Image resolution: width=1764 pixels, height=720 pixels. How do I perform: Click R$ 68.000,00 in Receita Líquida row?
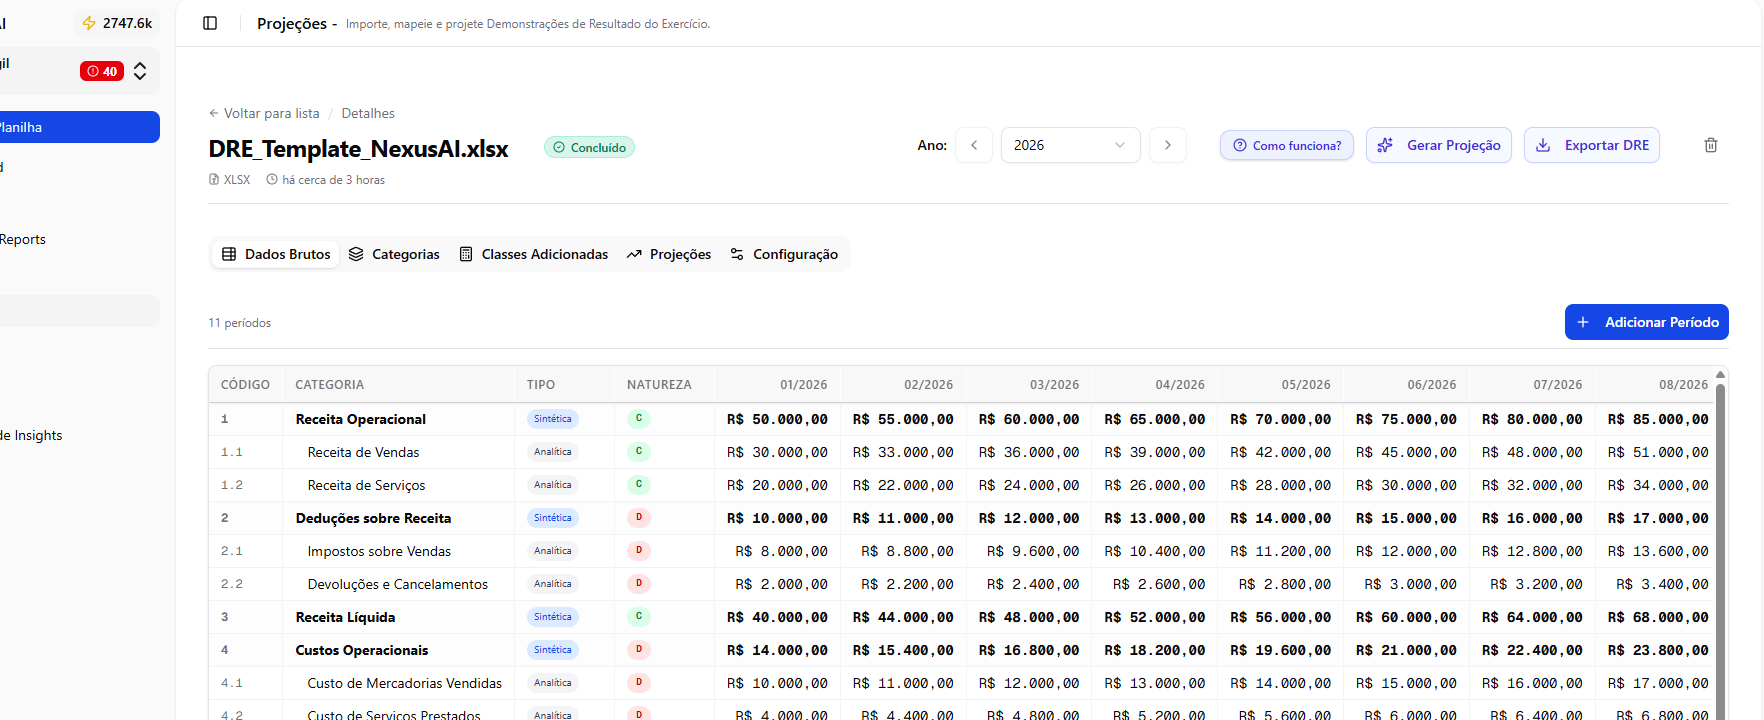coord(1658,617)
